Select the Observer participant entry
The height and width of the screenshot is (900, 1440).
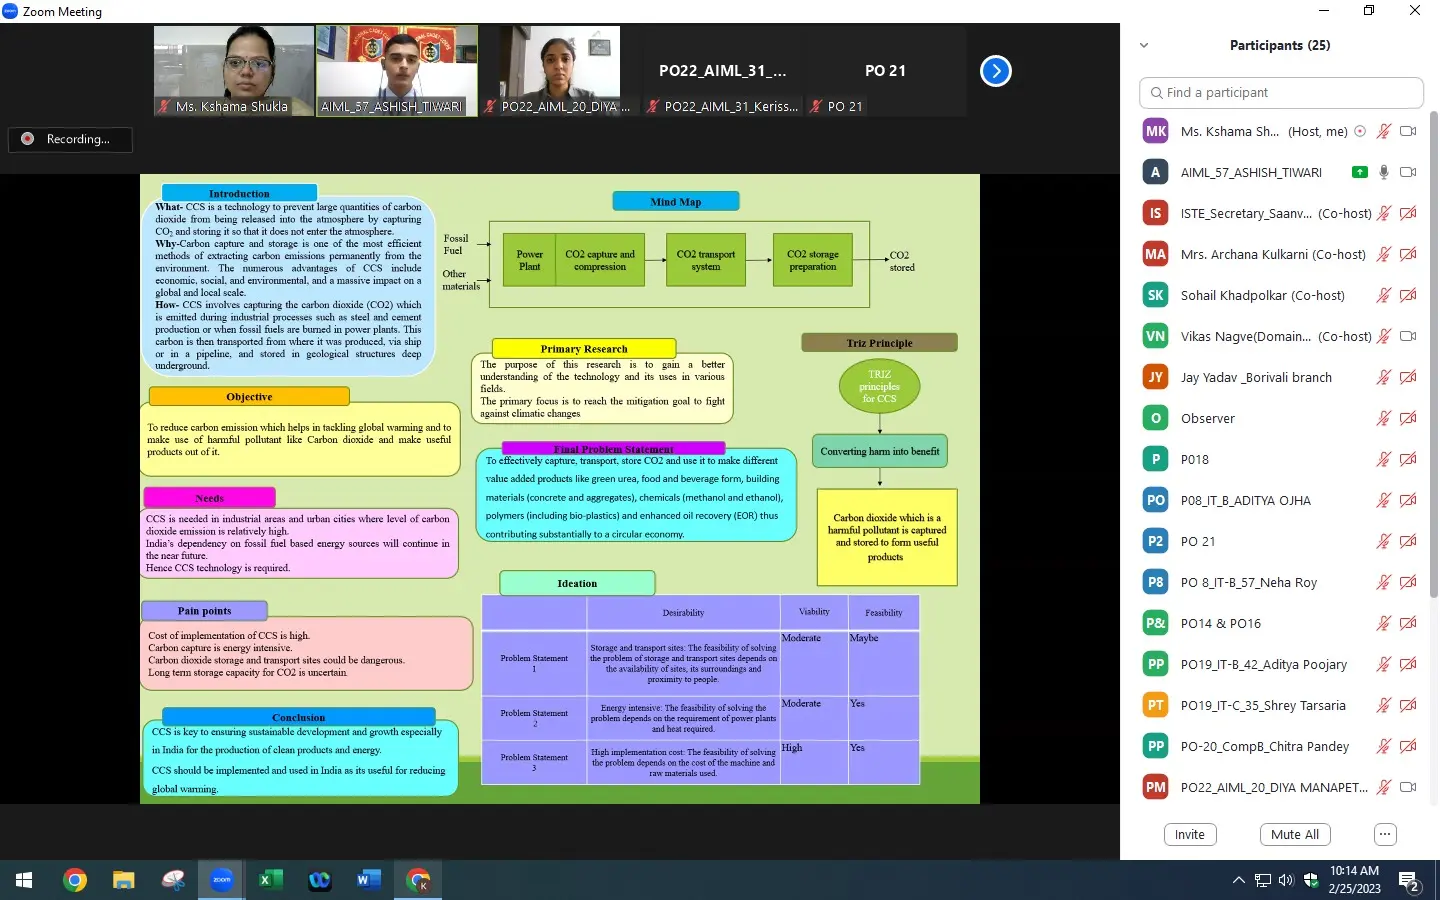click(x=1207, y=418)
